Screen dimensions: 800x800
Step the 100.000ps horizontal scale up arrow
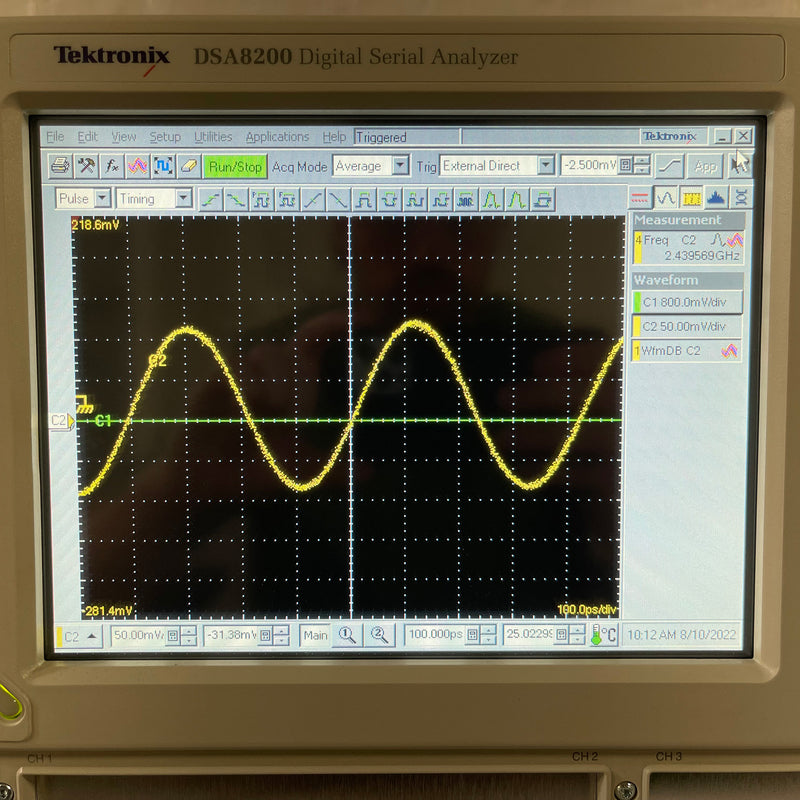click(488, 630)
